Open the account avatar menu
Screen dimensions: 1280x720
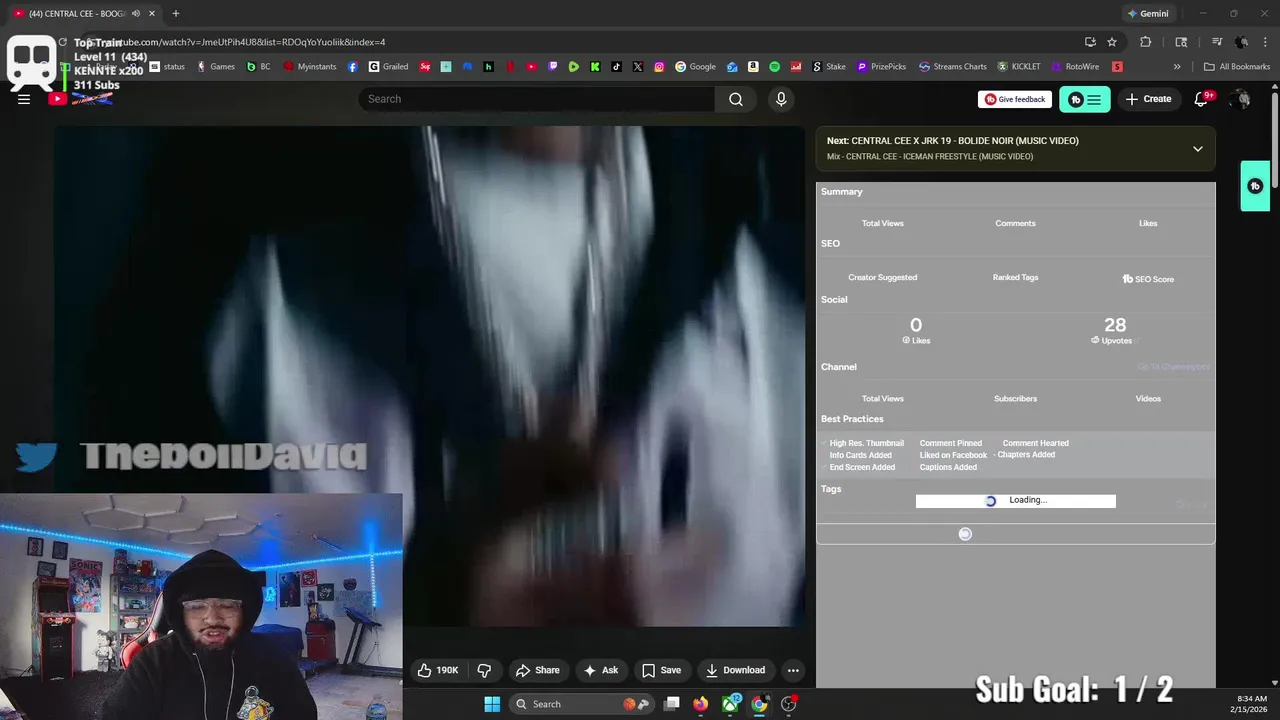1241,99
